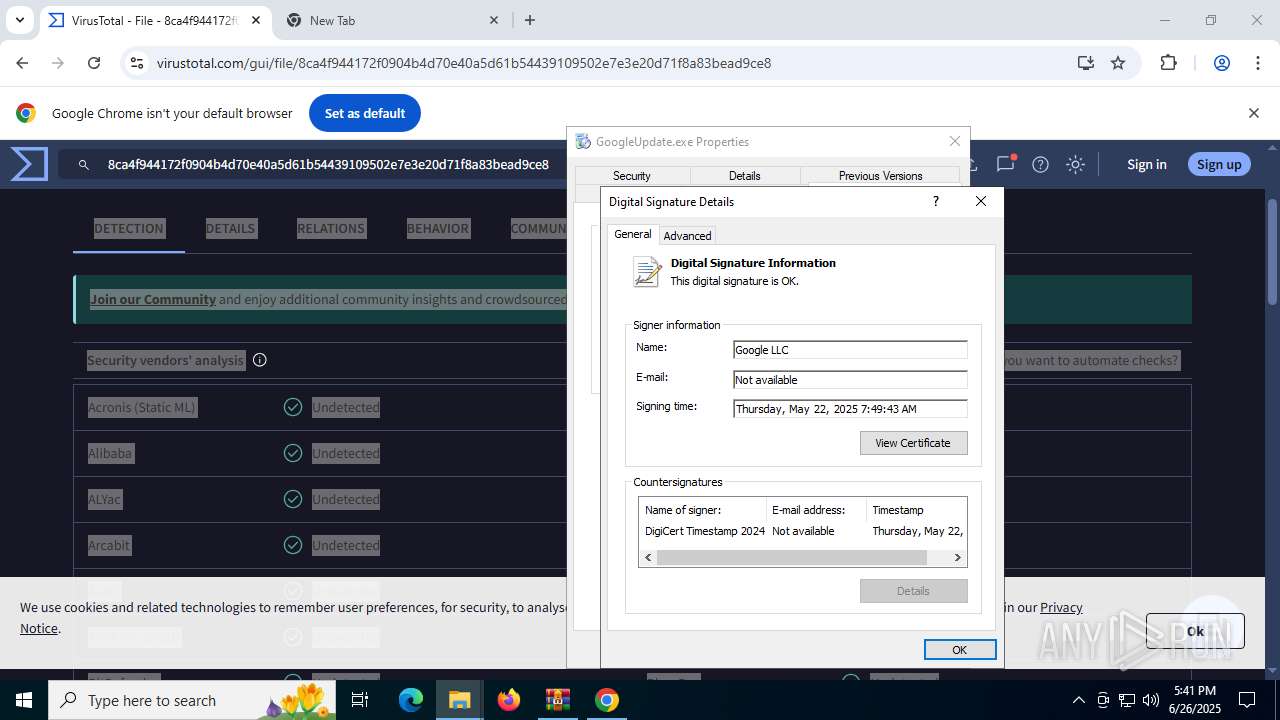Close the New Tab browser tab
1280x720 pixels.
pyautogui.click(x=494, y=20)
